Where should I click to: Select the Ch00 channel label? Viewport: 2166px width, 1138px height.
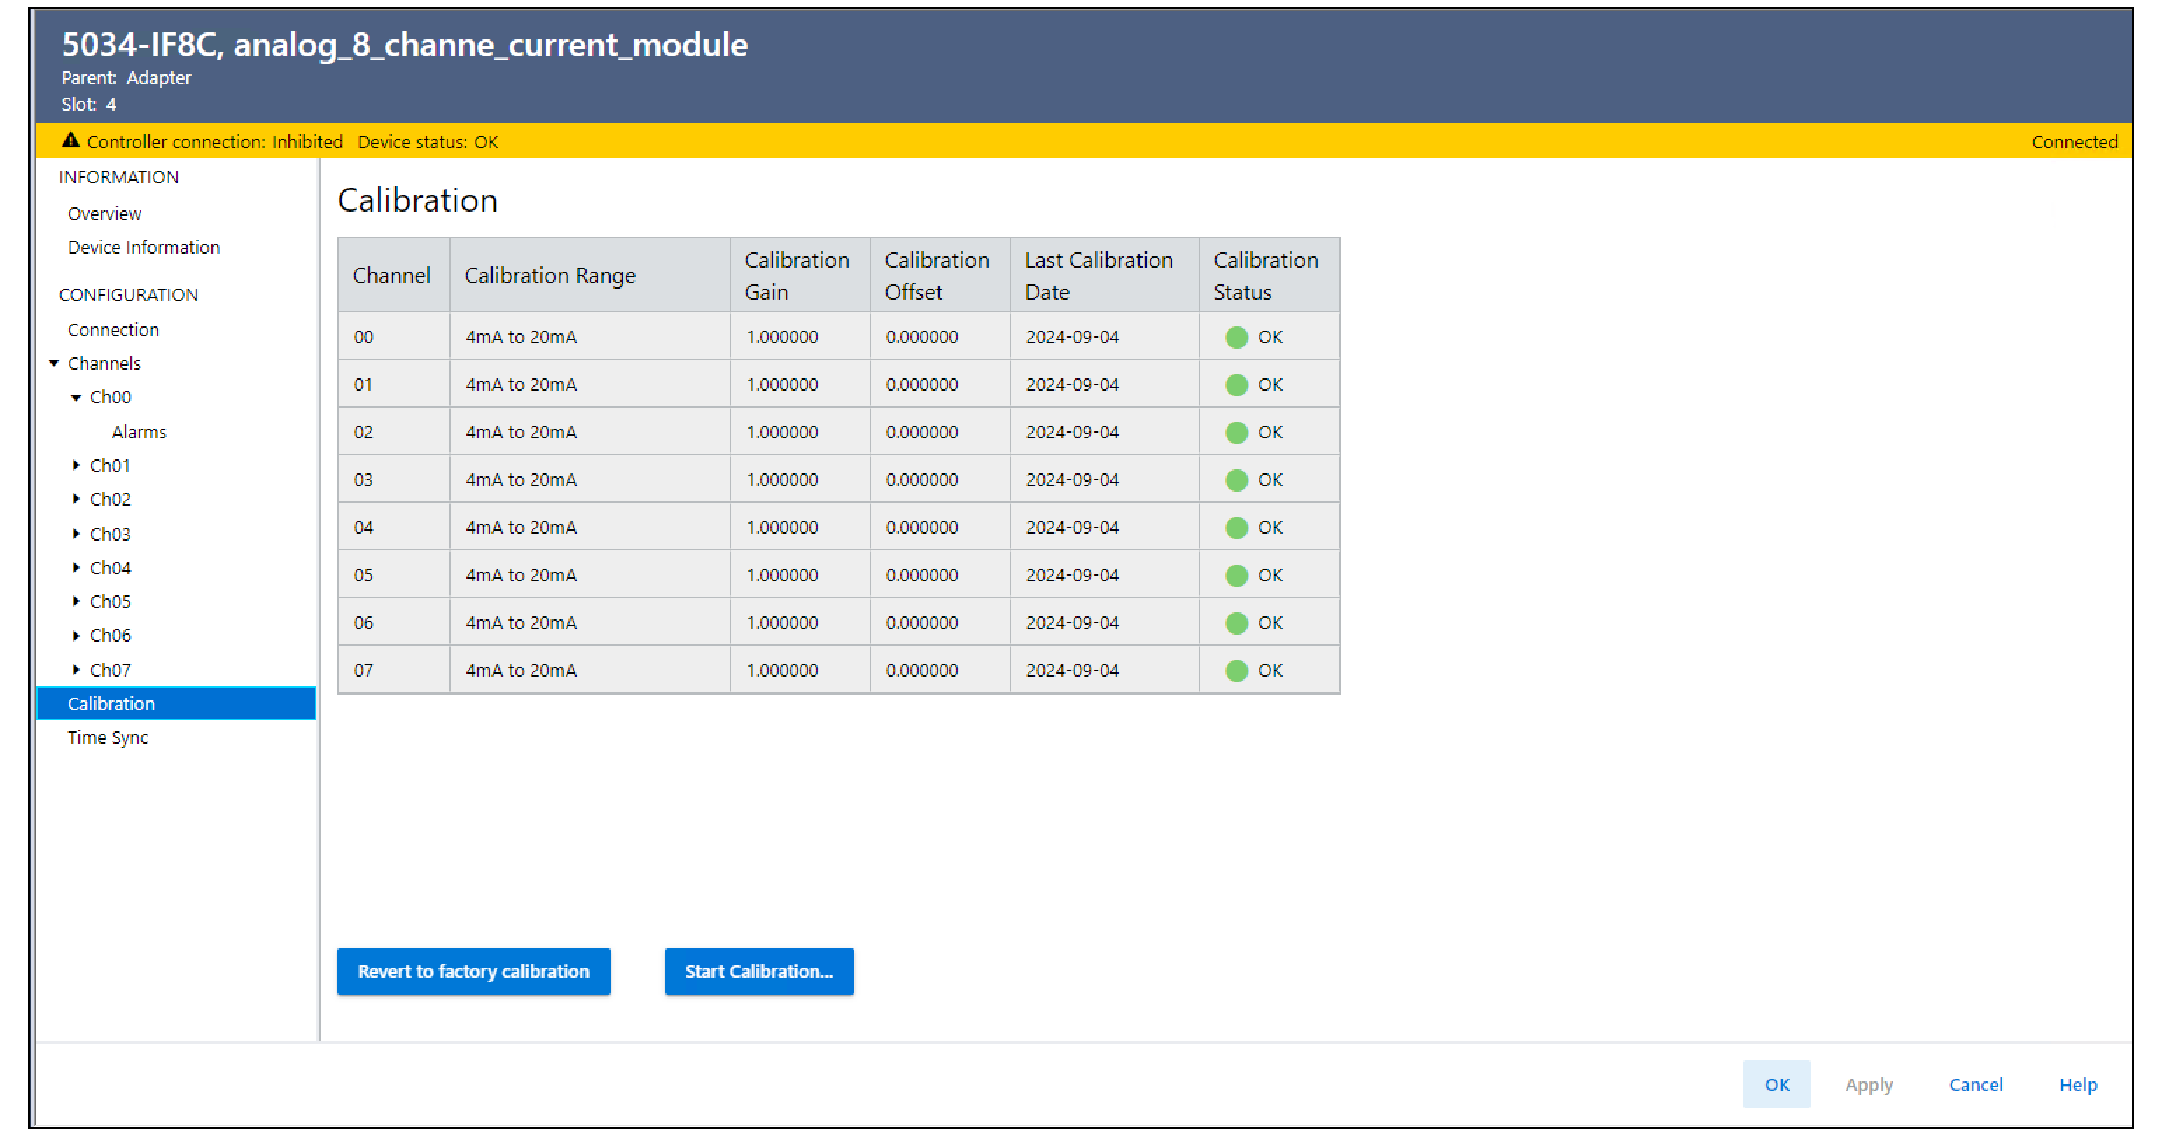(x=110, y=397)
